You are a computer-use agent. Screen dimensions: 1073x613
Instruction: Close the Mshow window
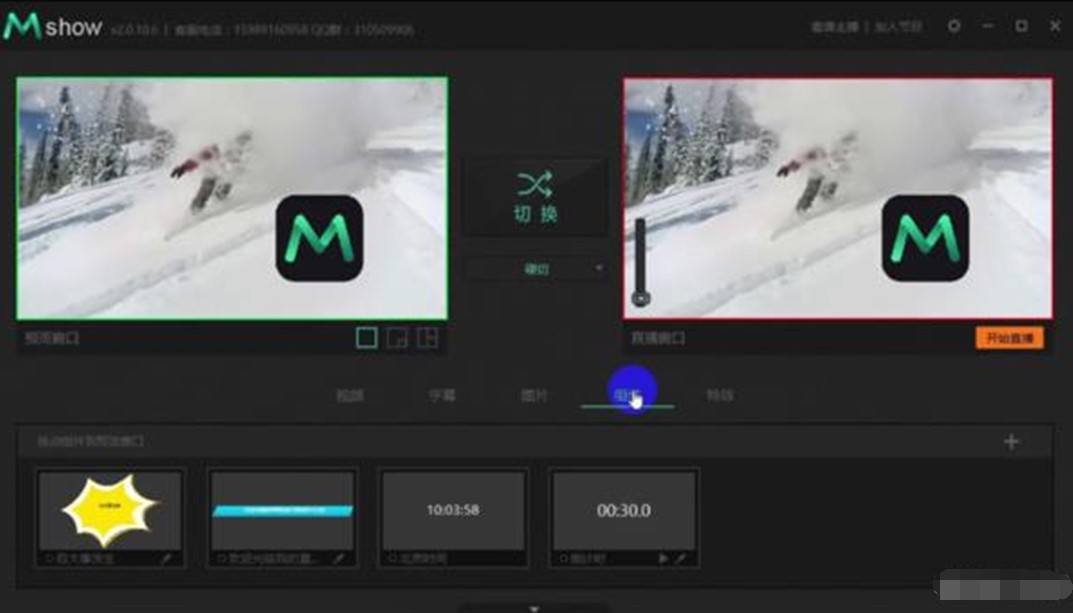(x=1055, y=26)
